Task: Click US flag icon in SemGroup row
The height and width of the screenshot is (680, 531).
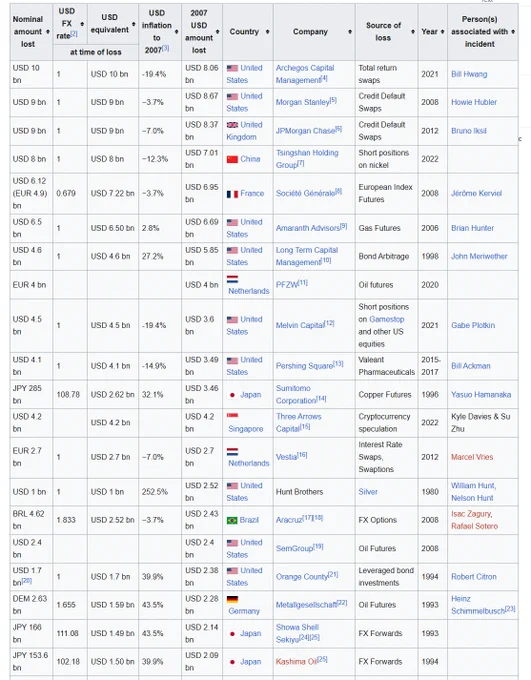Action: (232, 543)
